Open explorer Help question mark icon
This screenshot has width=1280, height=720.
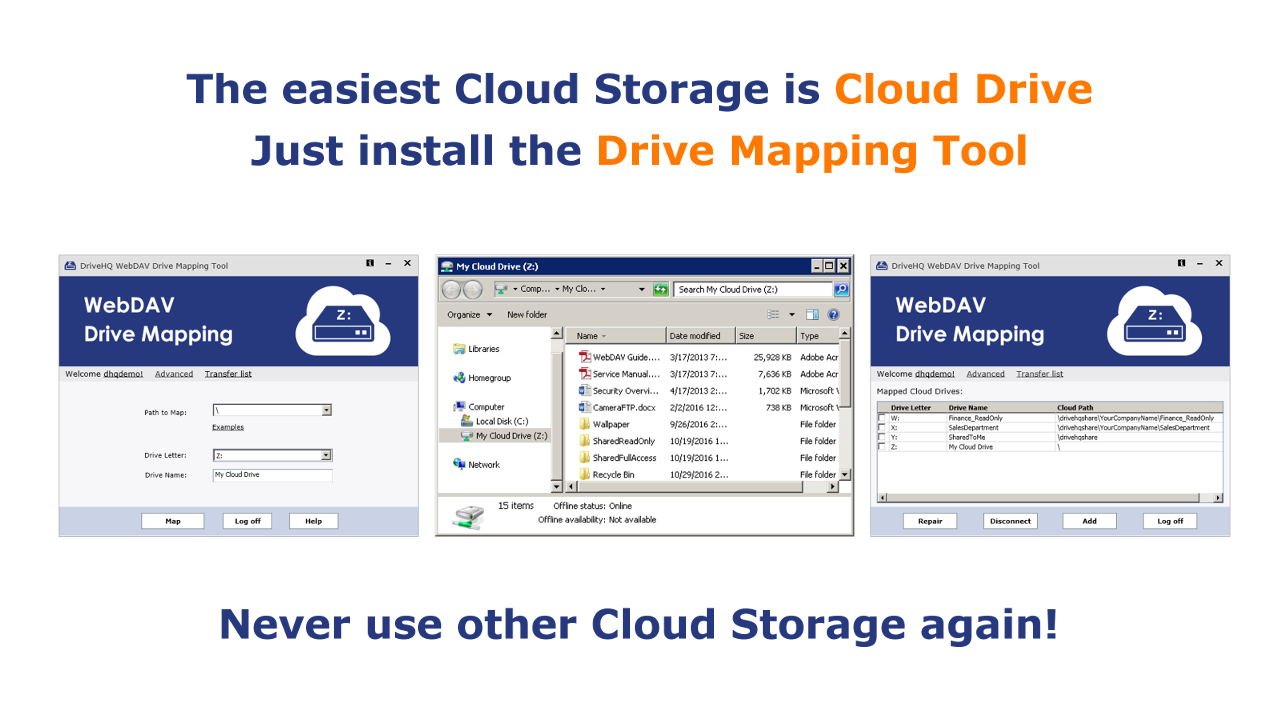(833, 315)
